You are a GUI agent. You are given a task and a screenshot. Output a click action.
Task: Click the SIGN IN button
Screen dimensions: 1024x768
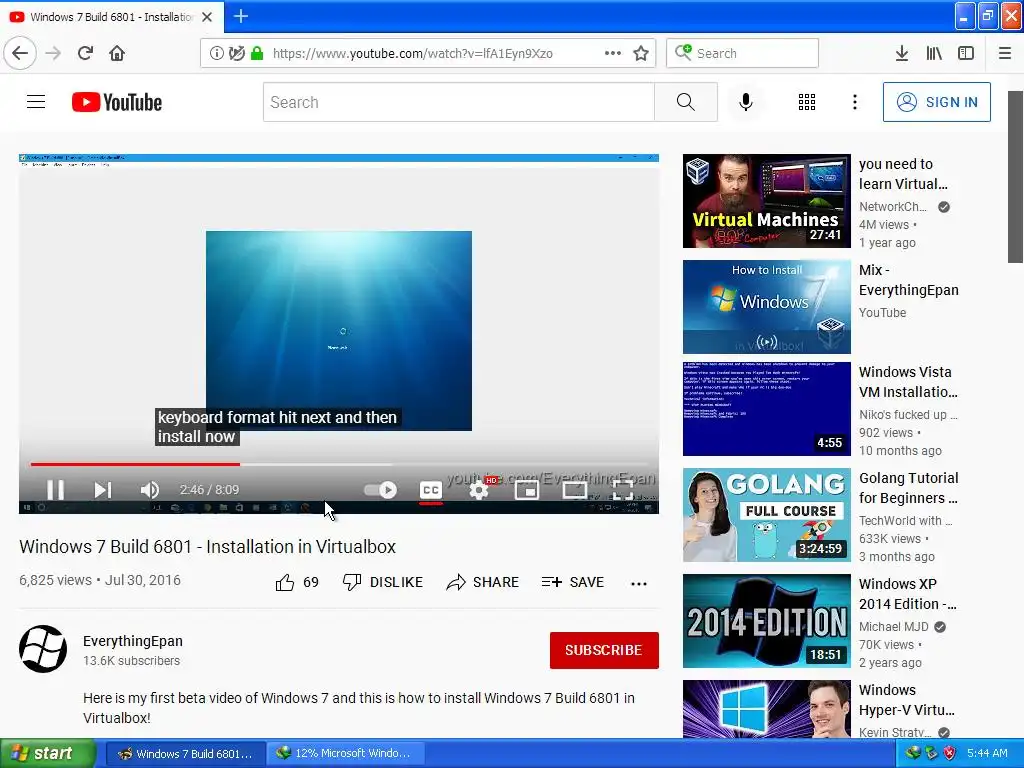[936, 102]
